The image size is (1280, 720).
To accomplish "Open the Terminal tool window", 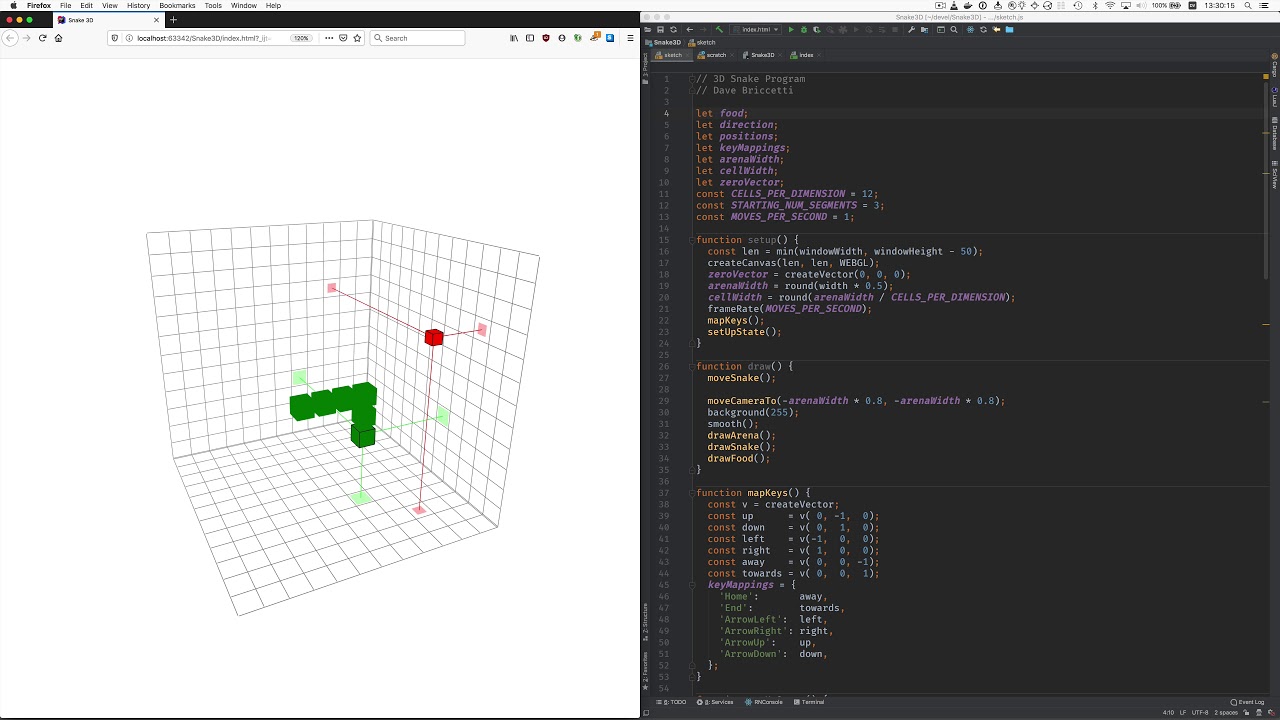I will click(809, 702).
